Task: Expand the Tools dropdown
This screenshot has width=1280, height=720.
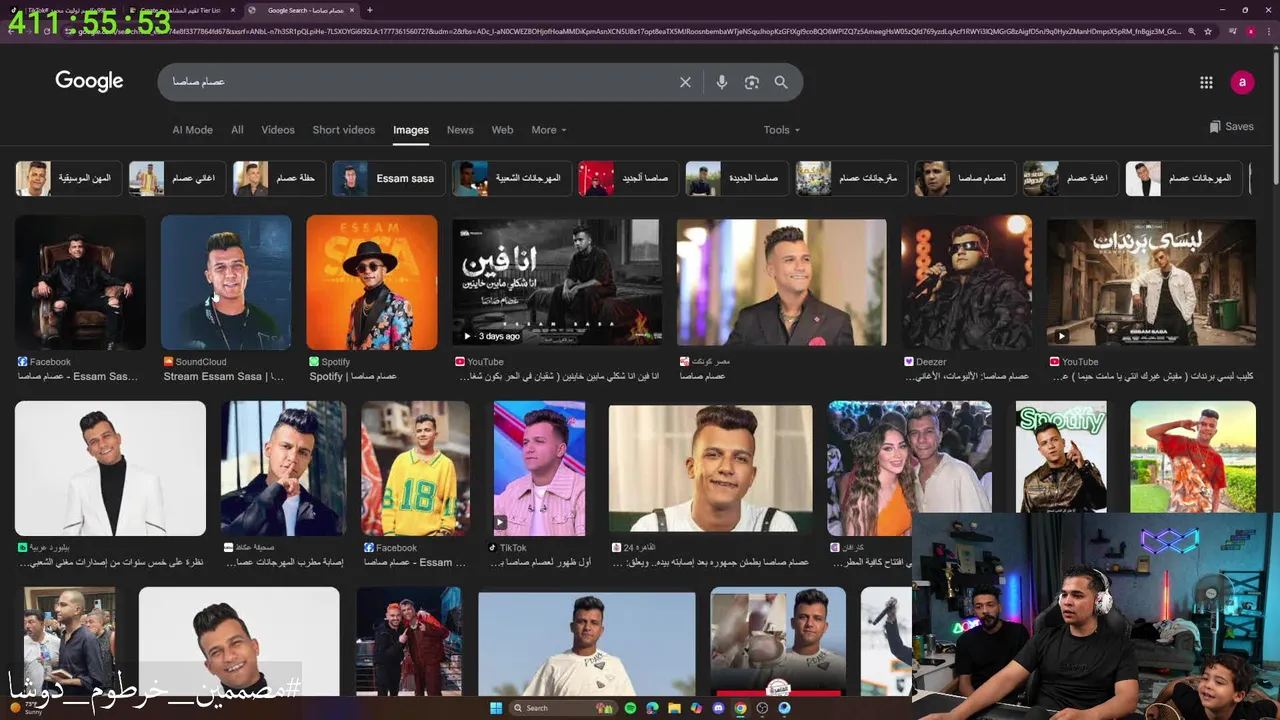Action: [x=782, y=130]
